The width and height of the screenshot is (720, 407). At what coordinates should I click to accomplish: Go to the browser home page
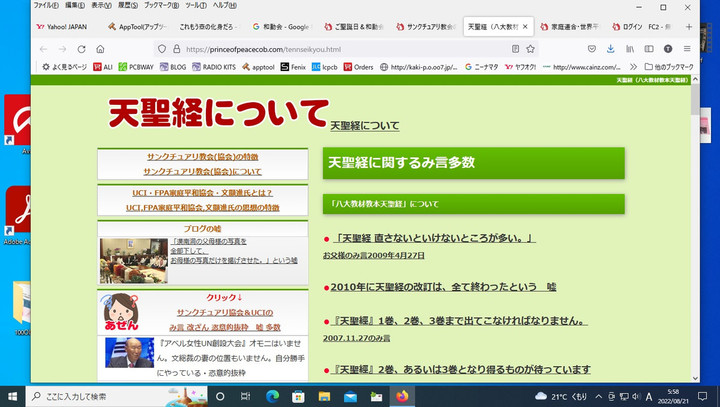click(100, 48)
